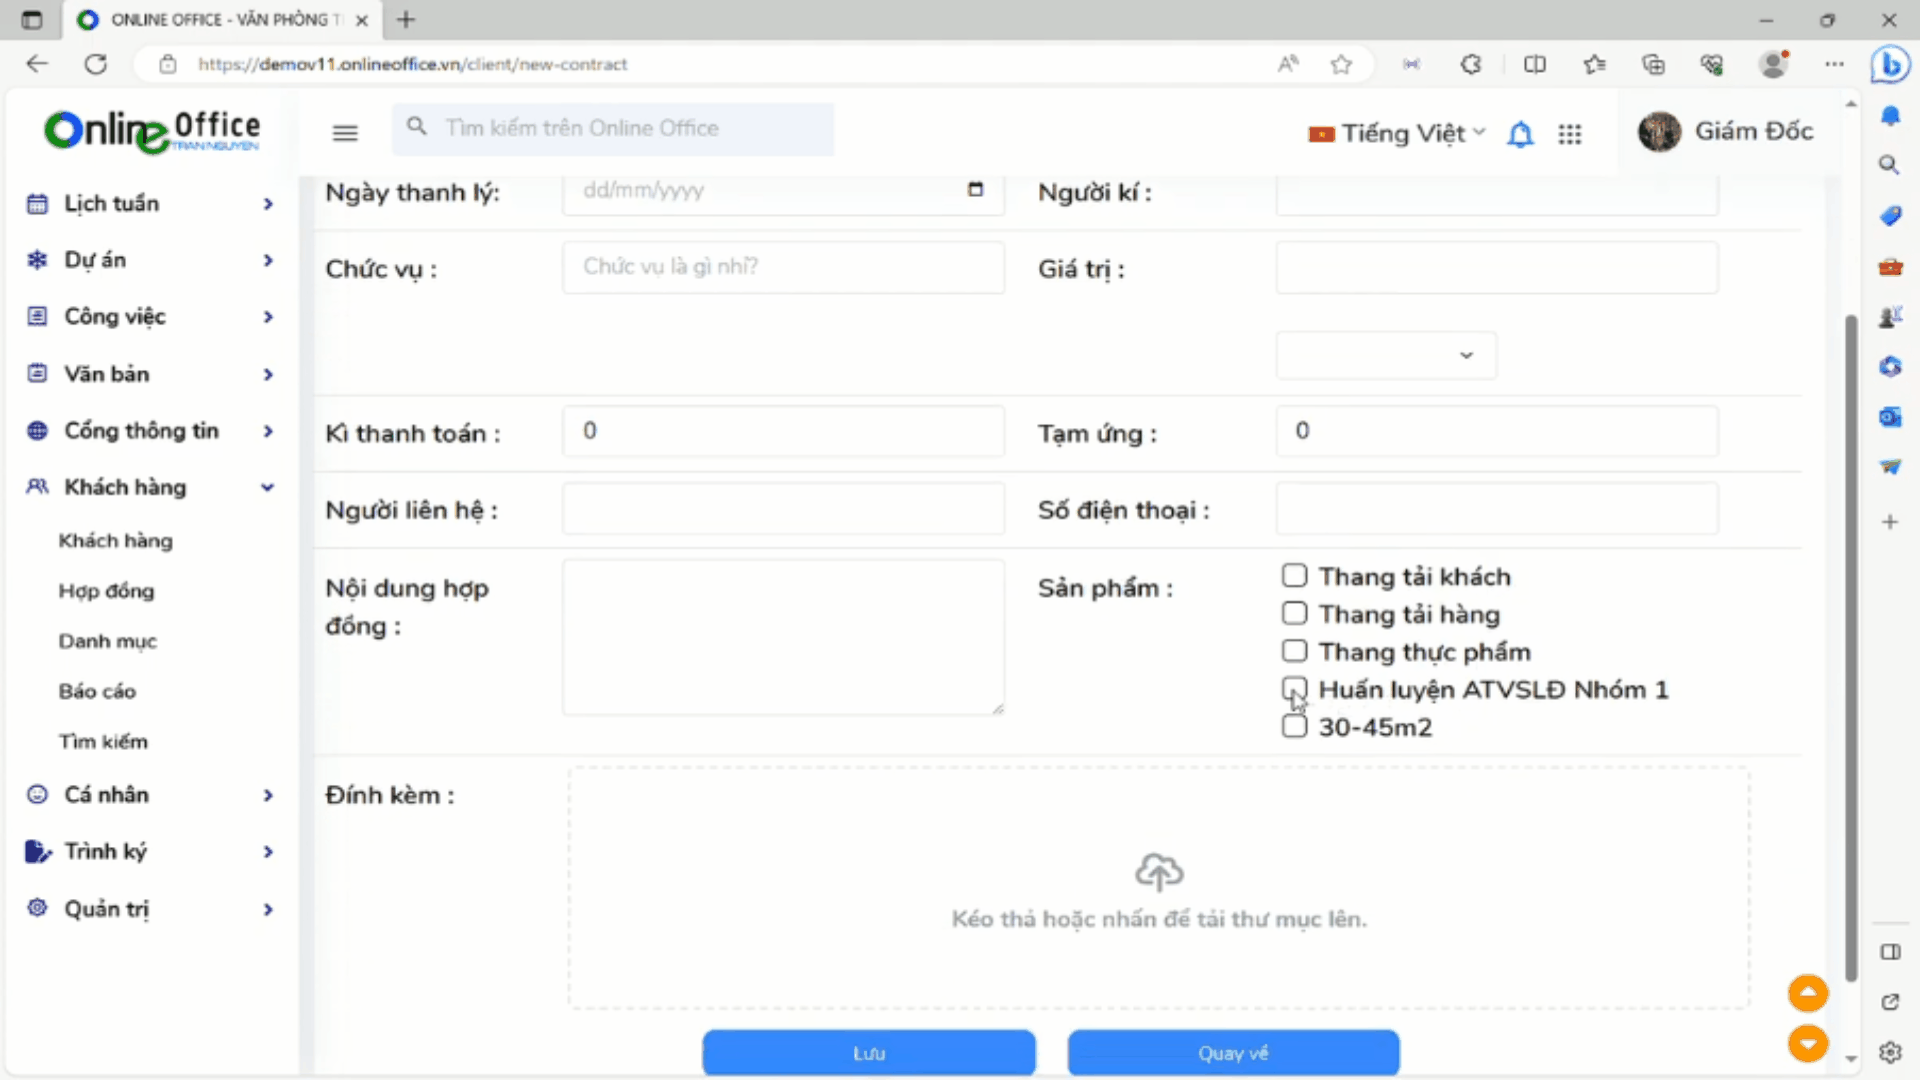The width and height of the screenshot is (1920, 1080).
Task: Open Hợp đồng in the sidebar
Action: [106, 591]
